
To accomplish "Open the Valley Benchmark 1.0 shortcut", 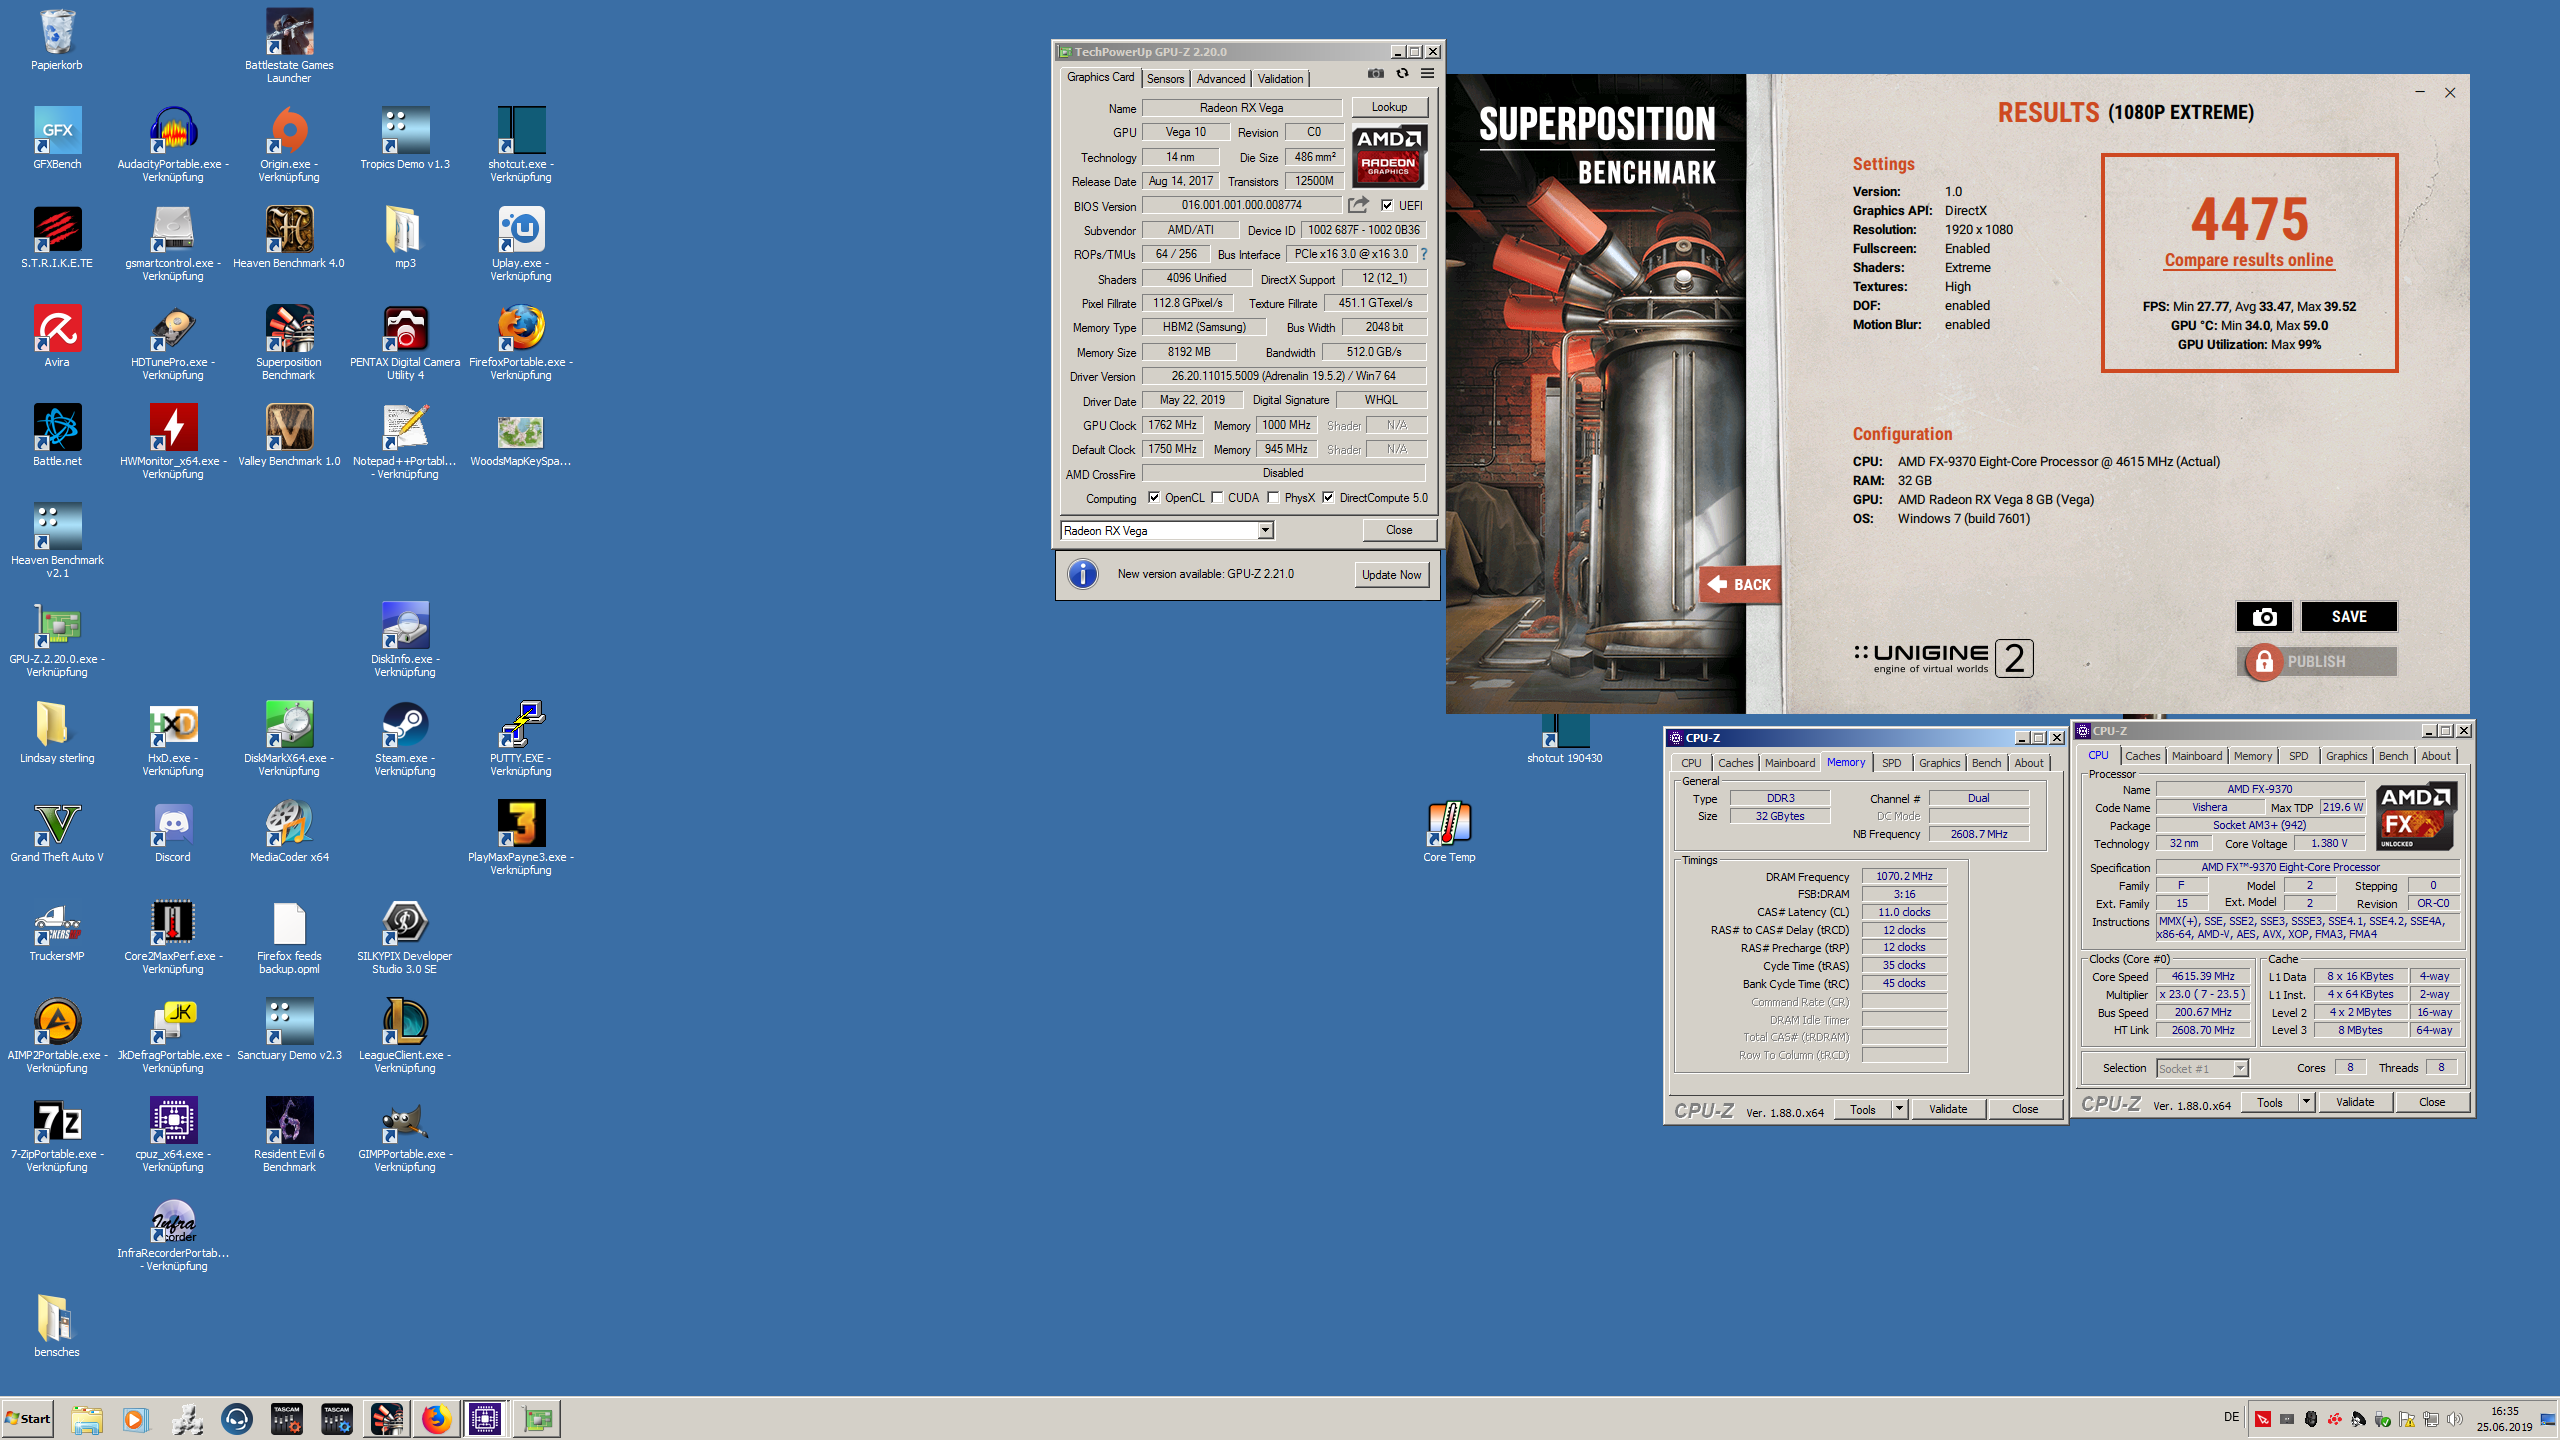I will tap(289, 436).
